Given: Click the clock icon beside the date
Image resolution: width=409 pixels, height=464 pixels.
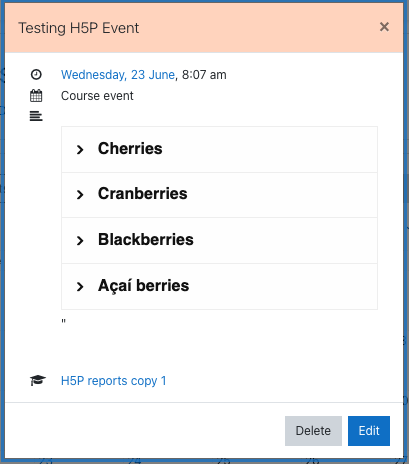Looking at the screenshot, I should [x=36, y=74].
